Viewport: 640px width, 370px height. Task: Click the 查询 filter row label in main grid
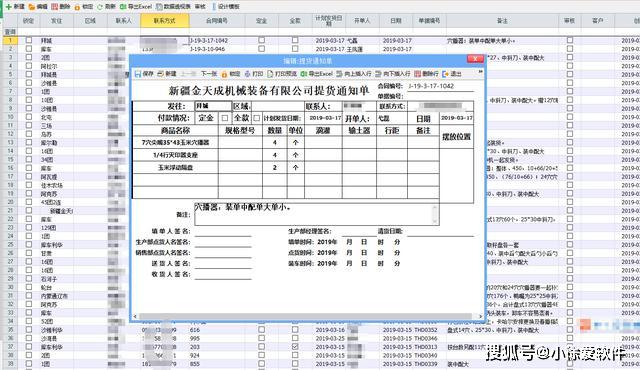(x=10, y=32)
